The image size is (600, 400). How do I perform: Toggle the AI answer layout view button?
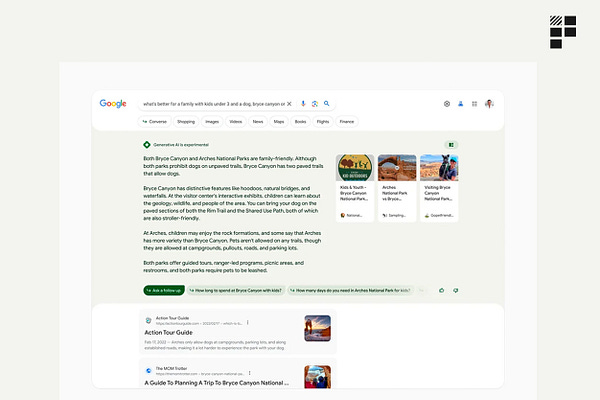(x=451, y=145)
